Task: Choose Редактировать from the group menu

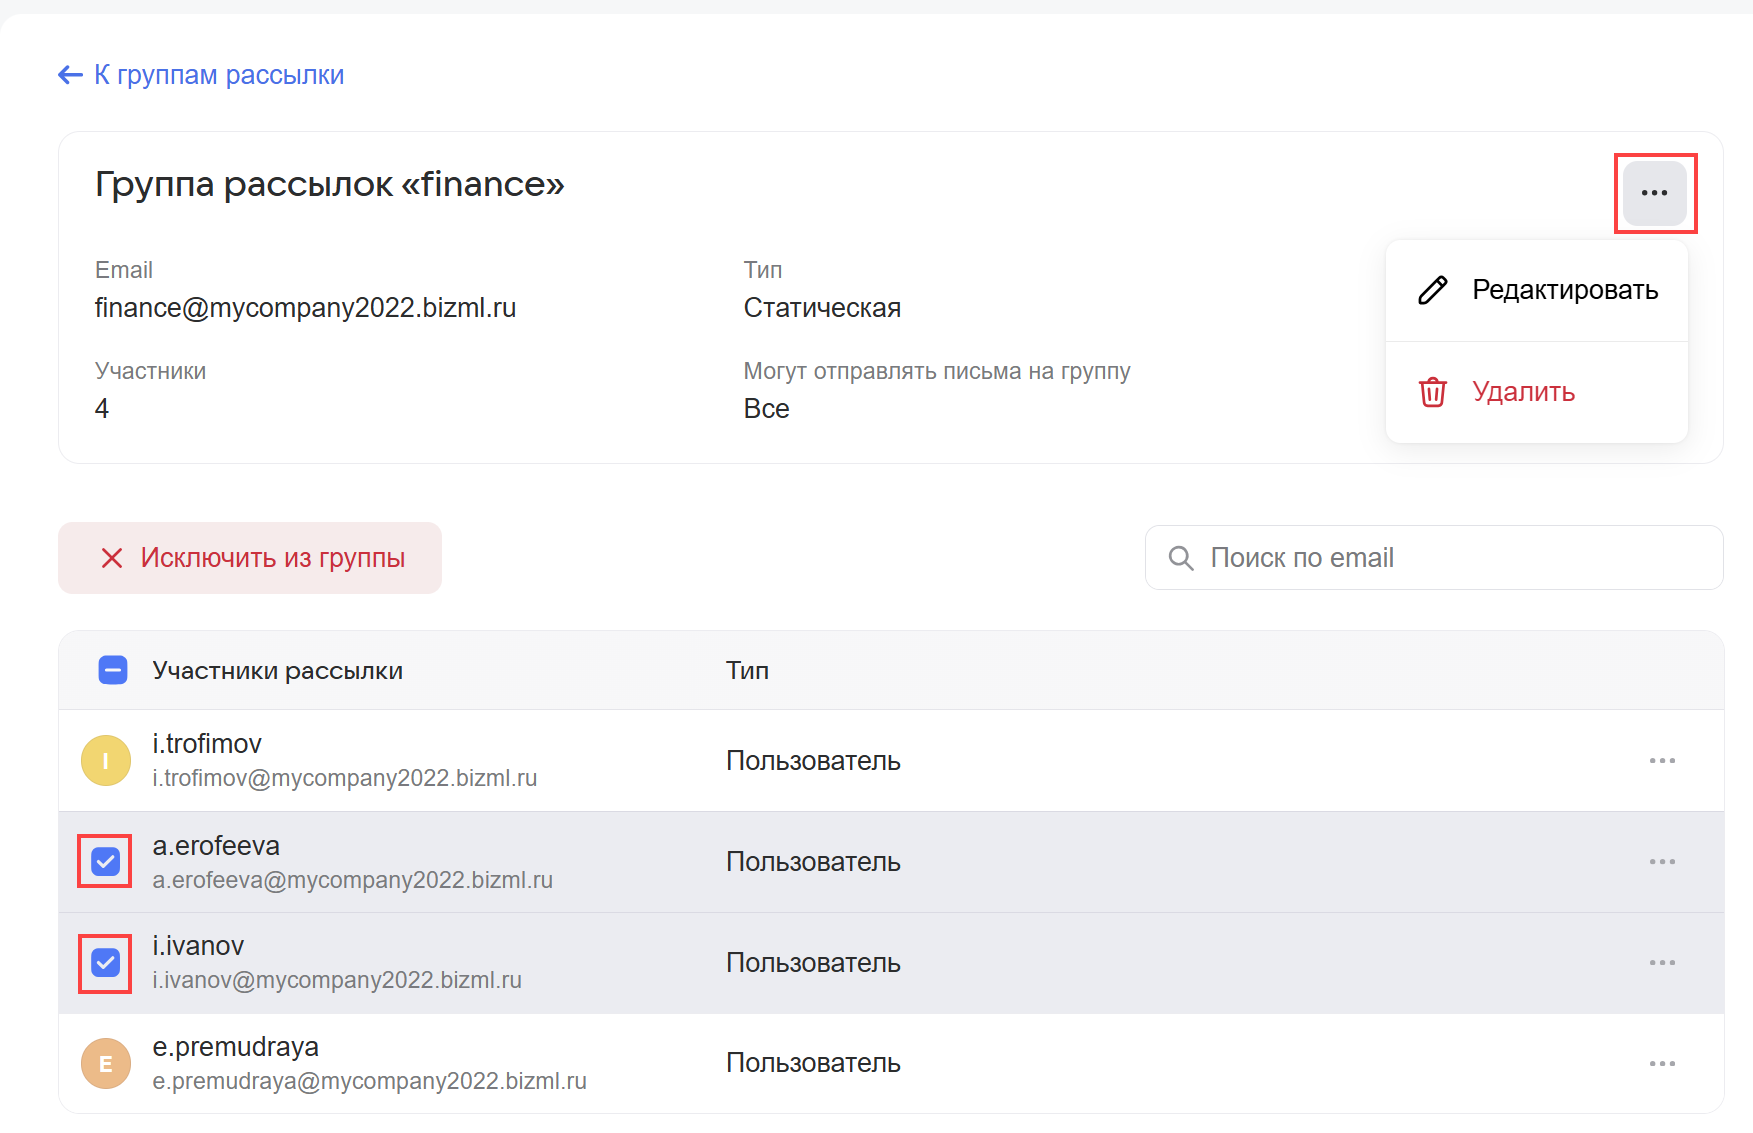Action: 1564,290
